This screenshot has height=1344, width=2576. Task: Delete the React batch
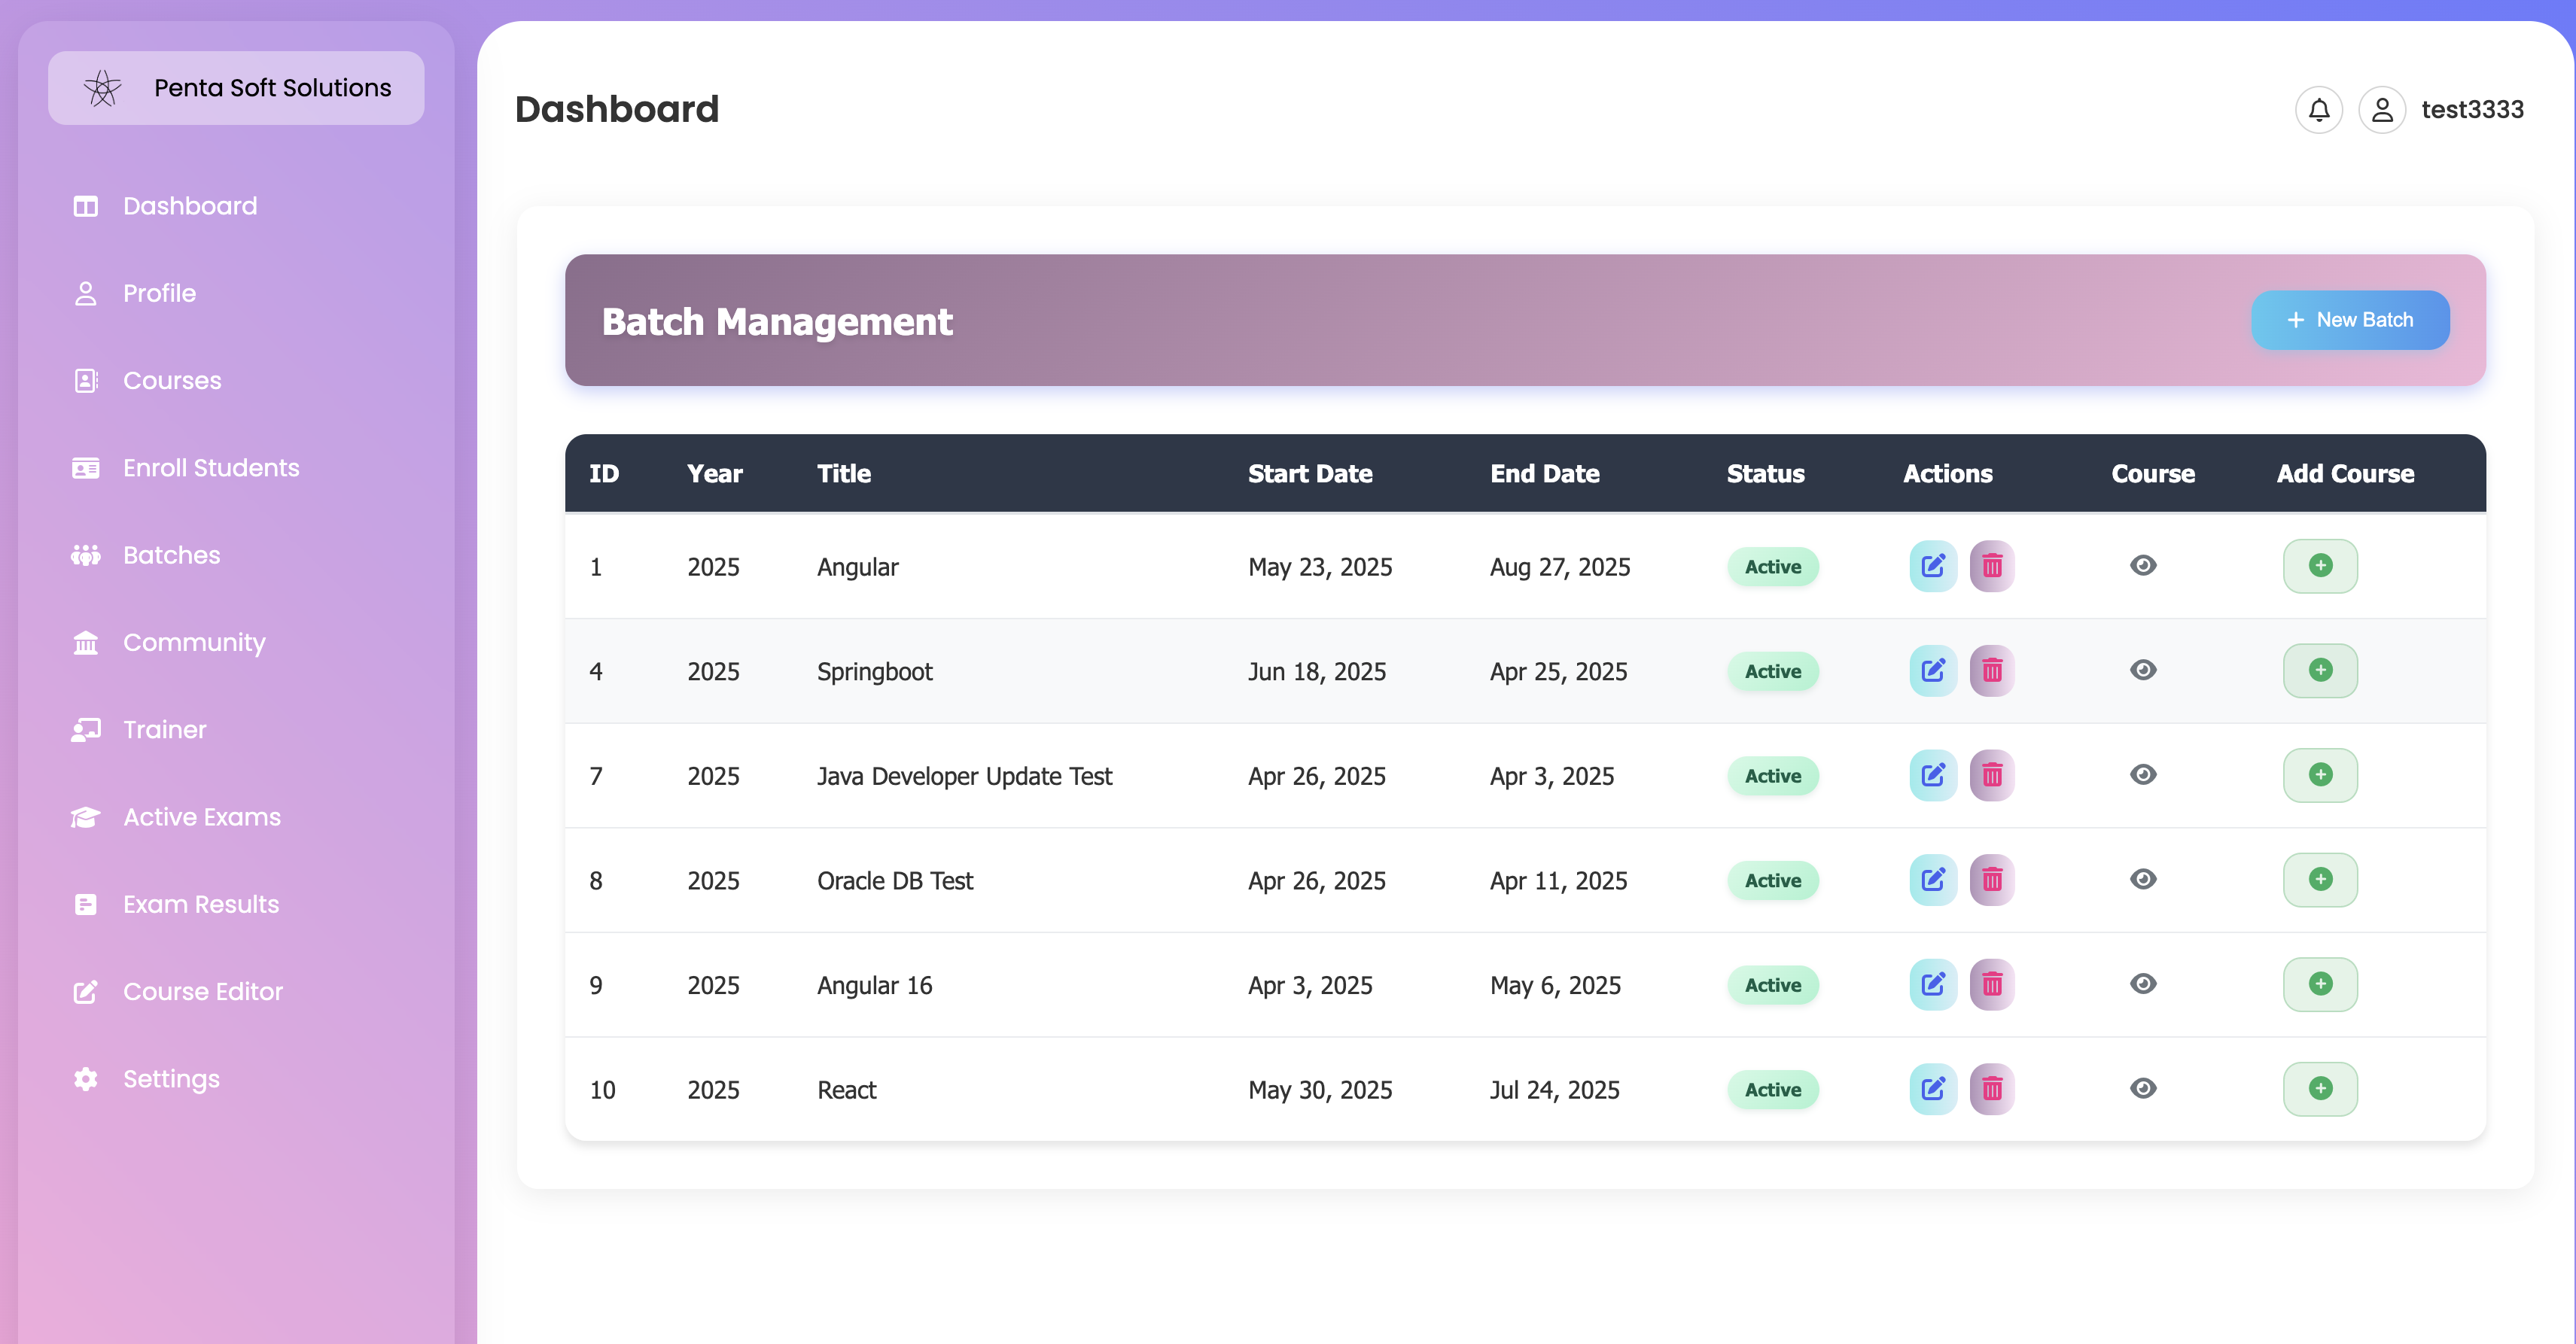tap(1991, 1089)
